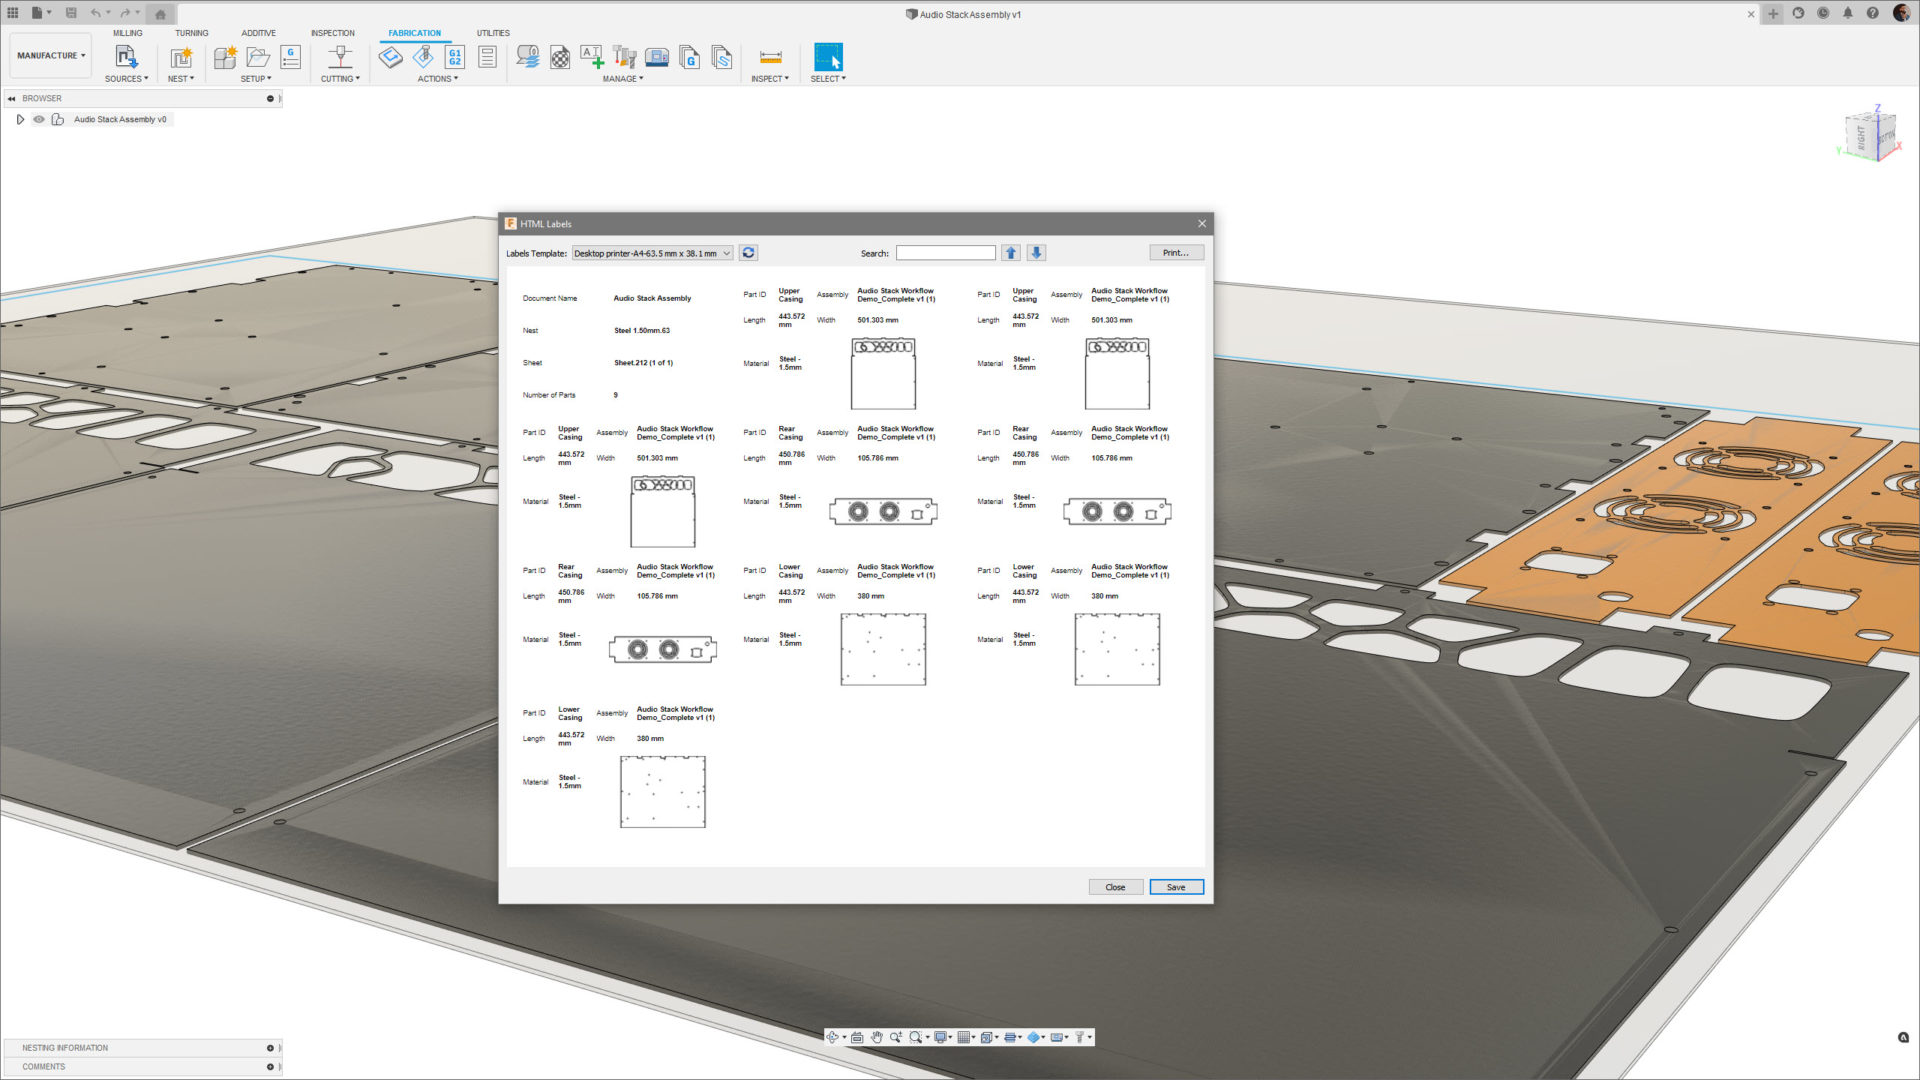
Task: Switch to the Milling tab
Action: 127,33
